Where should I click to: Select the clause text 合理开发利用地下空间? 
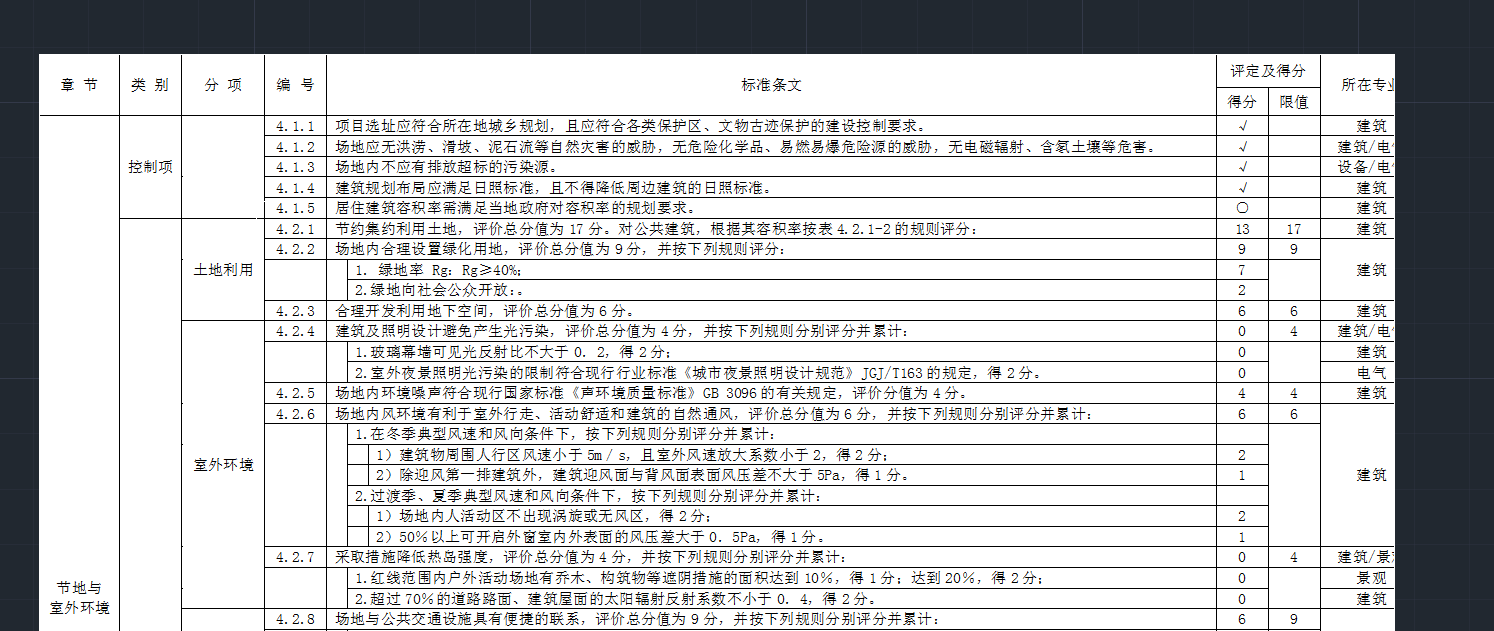486,311
